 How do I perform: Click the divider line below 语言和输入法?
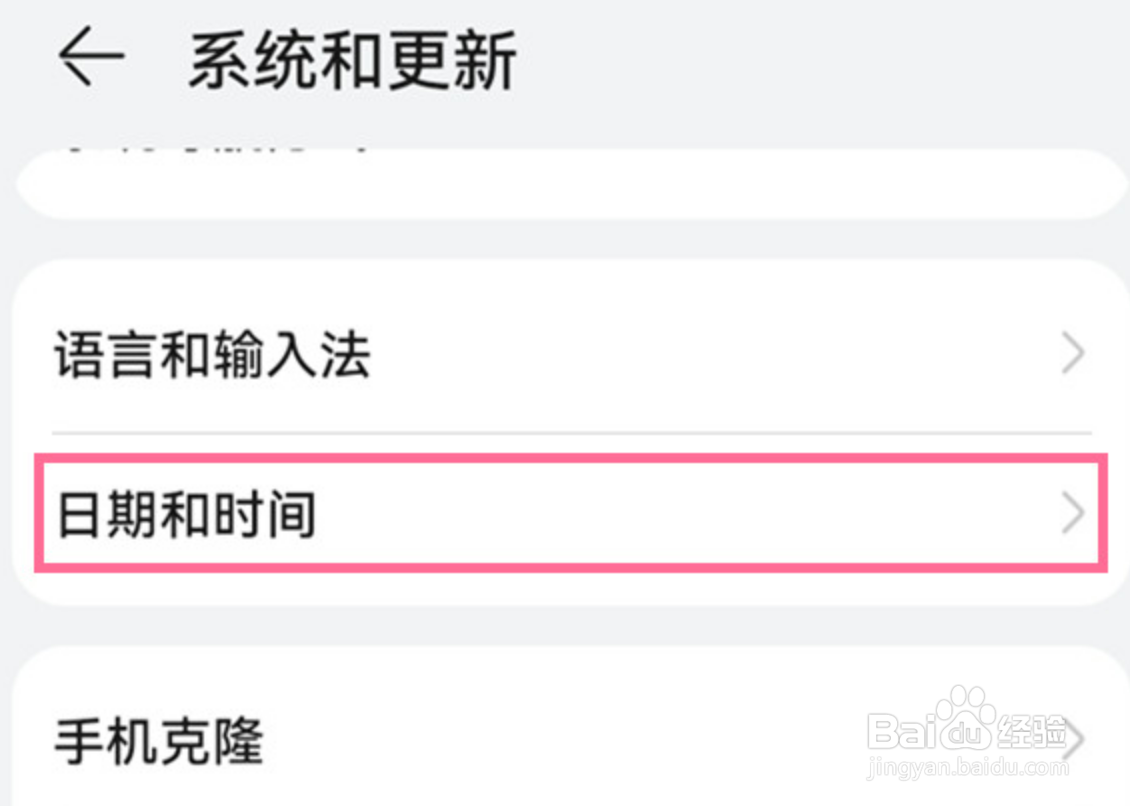coord(570,433)
